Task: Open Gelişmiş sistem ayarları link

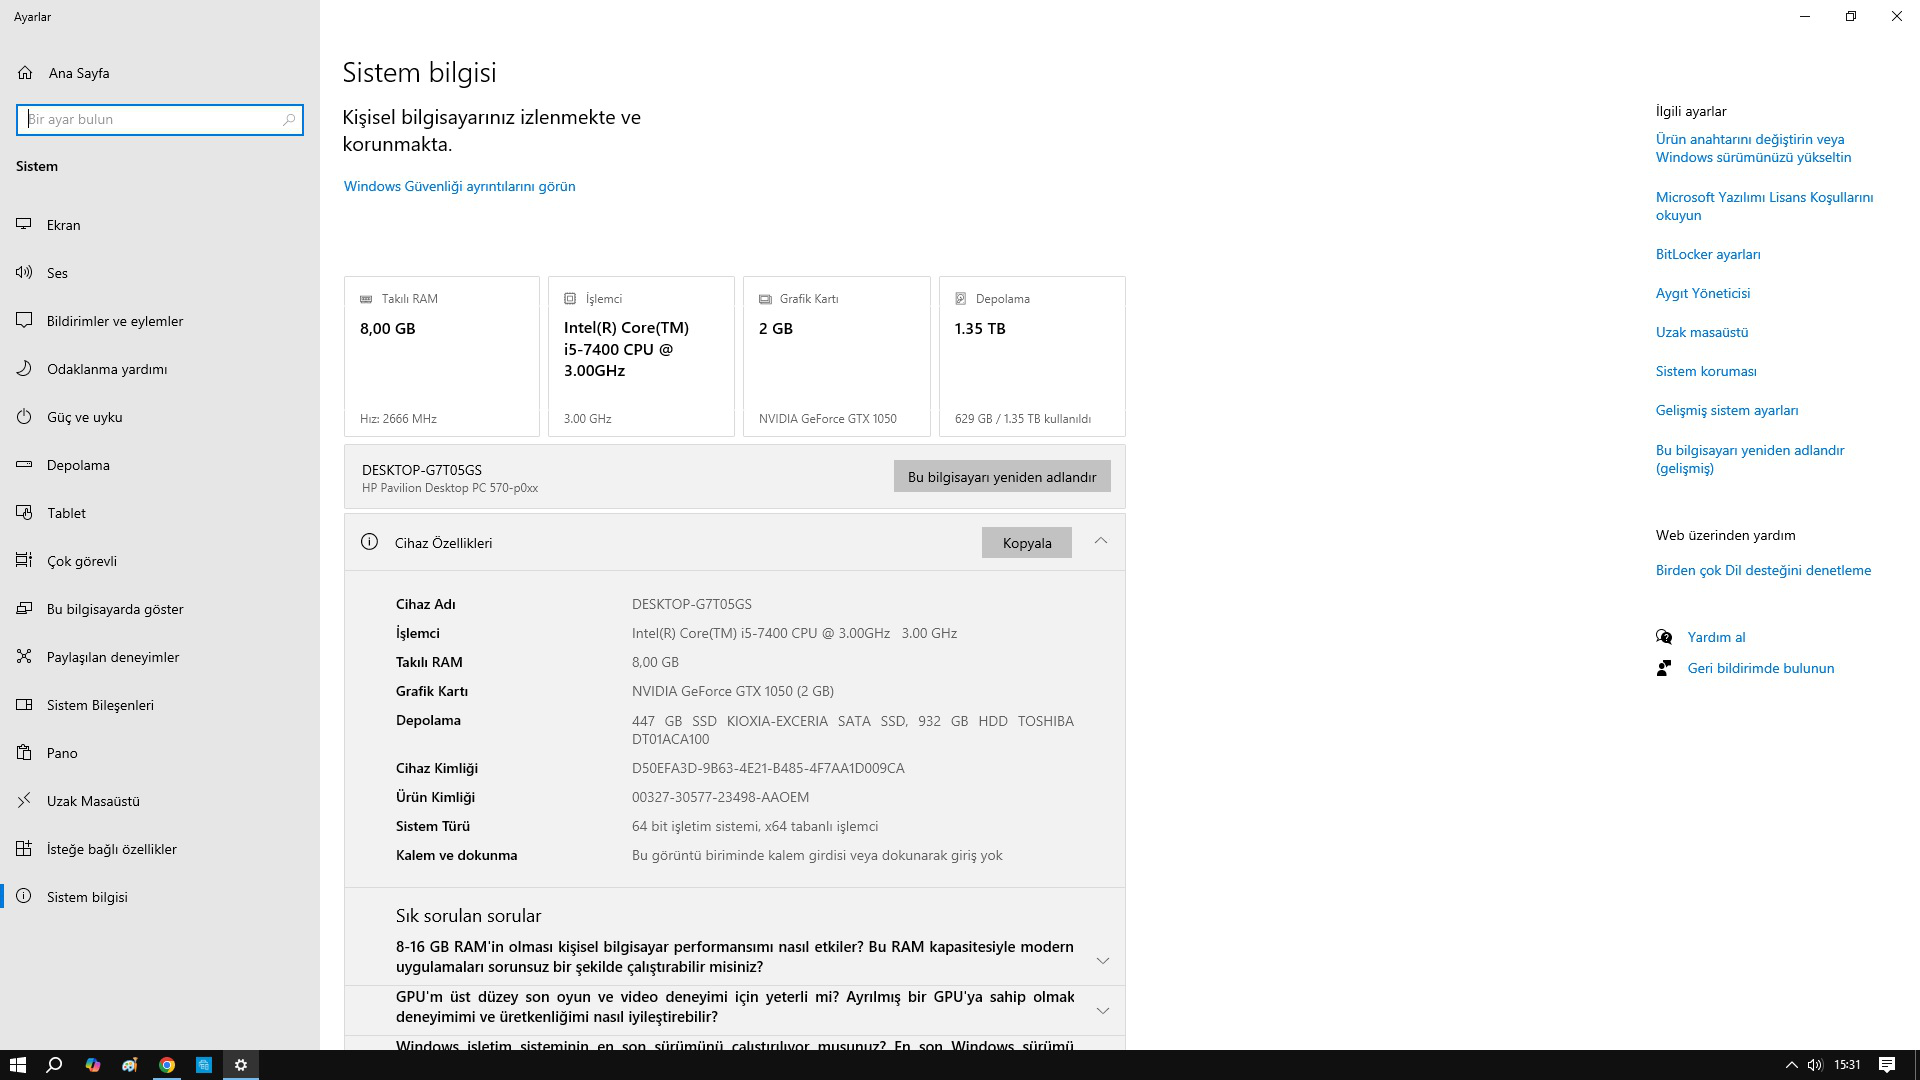Action: click(x=1726, y=410)
